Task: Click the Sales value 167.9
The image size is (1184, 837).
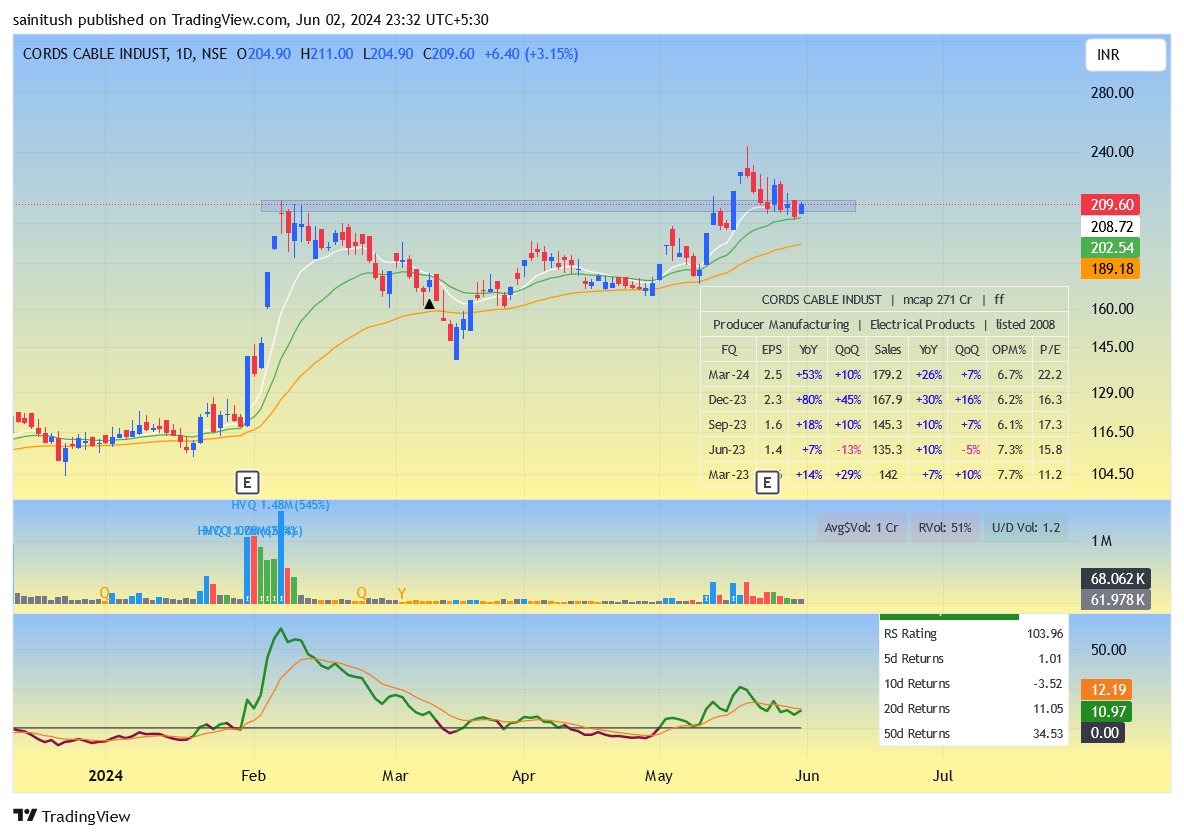Action: 888,400
